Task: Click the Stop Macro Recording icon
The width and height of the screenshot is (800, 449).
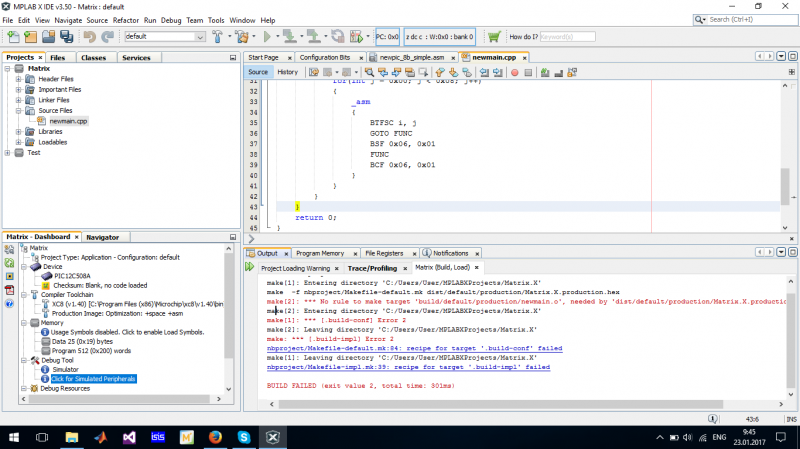Action: pyautogui.click(x=528, y=72)
